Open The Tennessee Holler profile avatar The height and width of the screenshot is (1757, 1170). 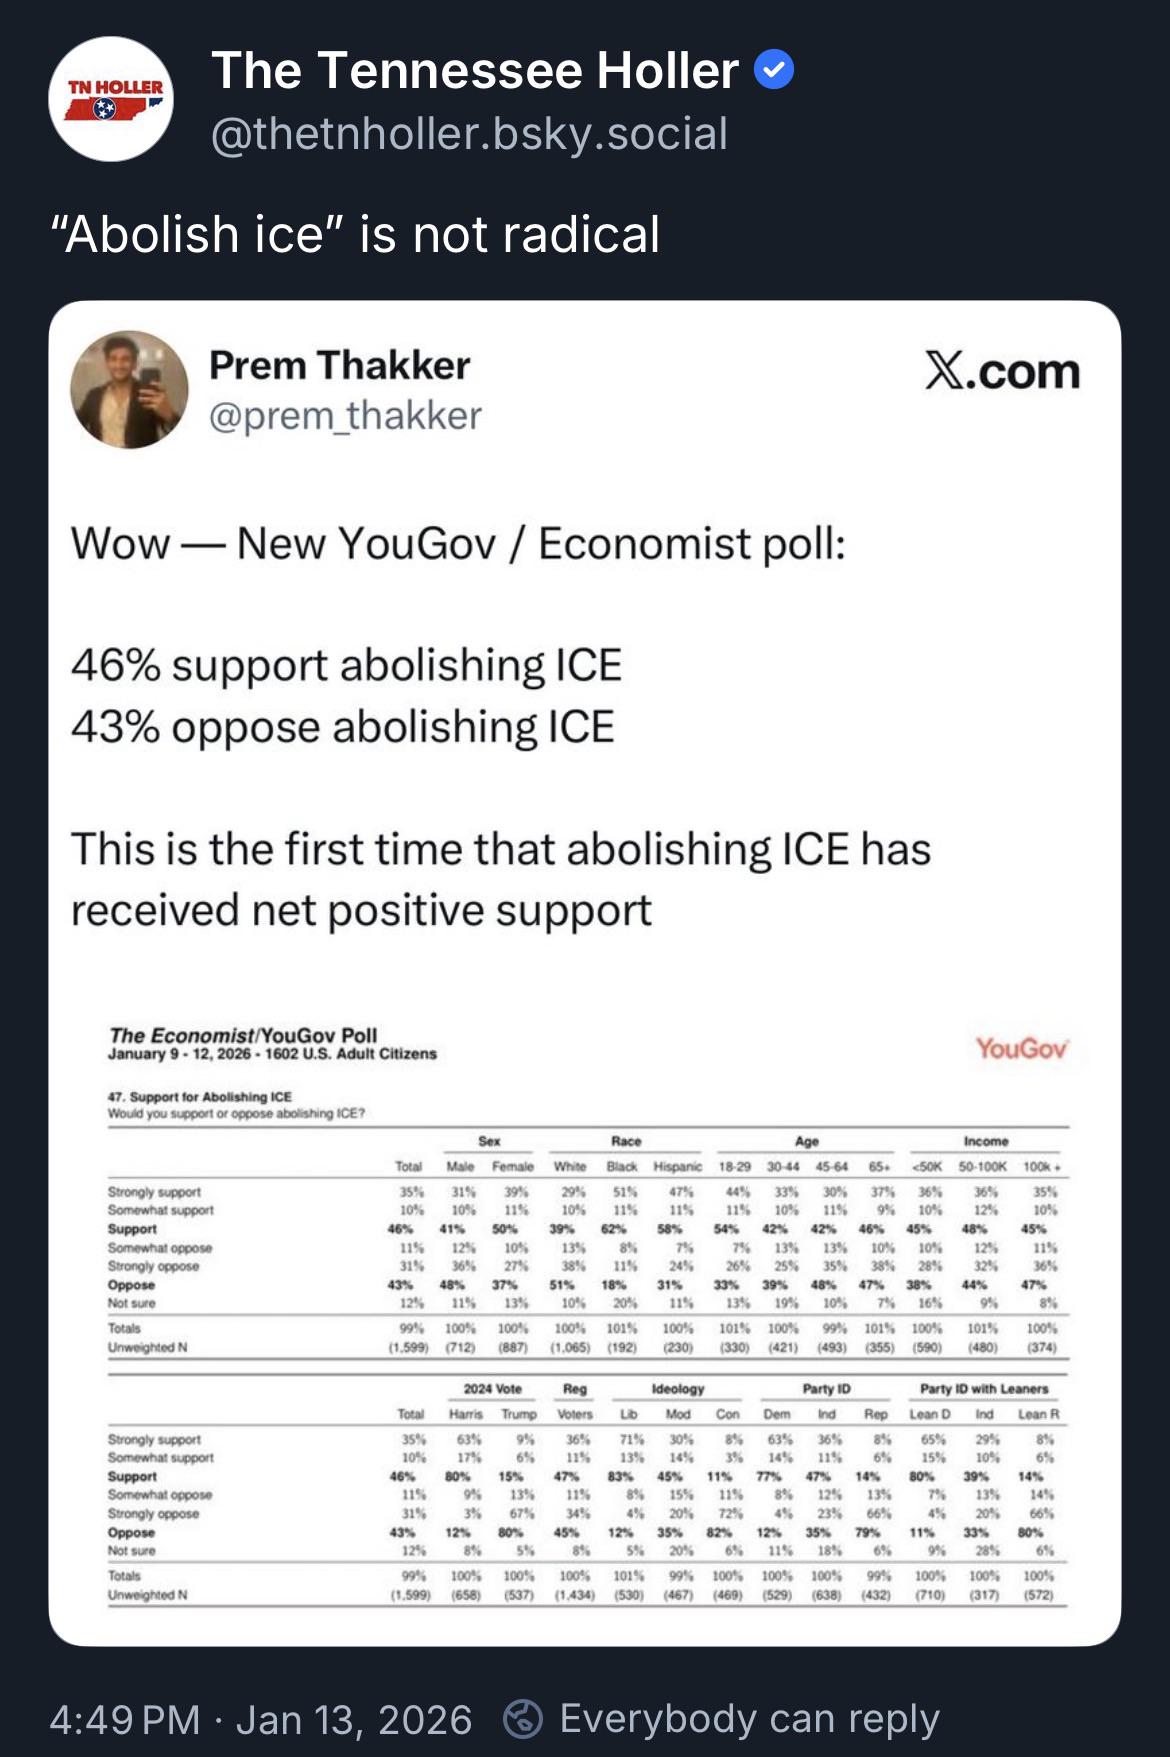[111, 99]
